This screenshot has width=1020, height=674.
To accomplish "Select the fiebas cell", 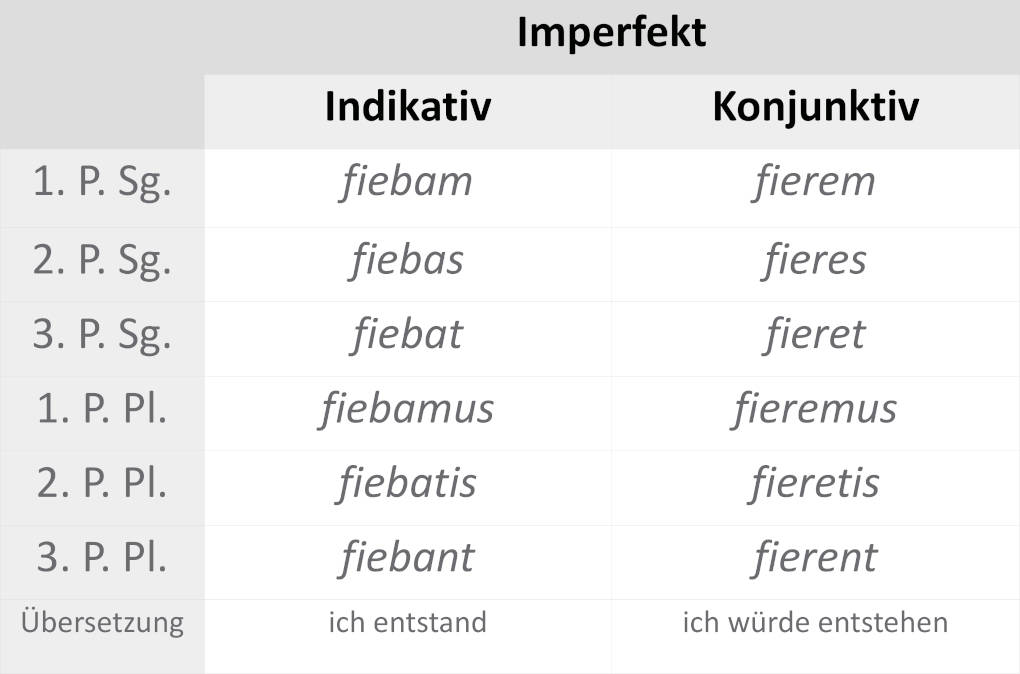I will [x=407, y=260].
